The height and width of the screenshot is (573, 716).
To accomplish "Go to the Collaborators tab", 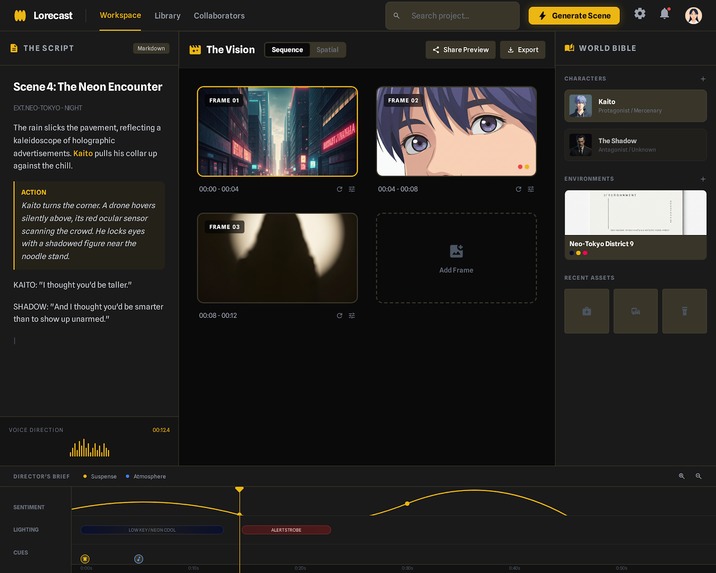I will click(x=219, y=16).
